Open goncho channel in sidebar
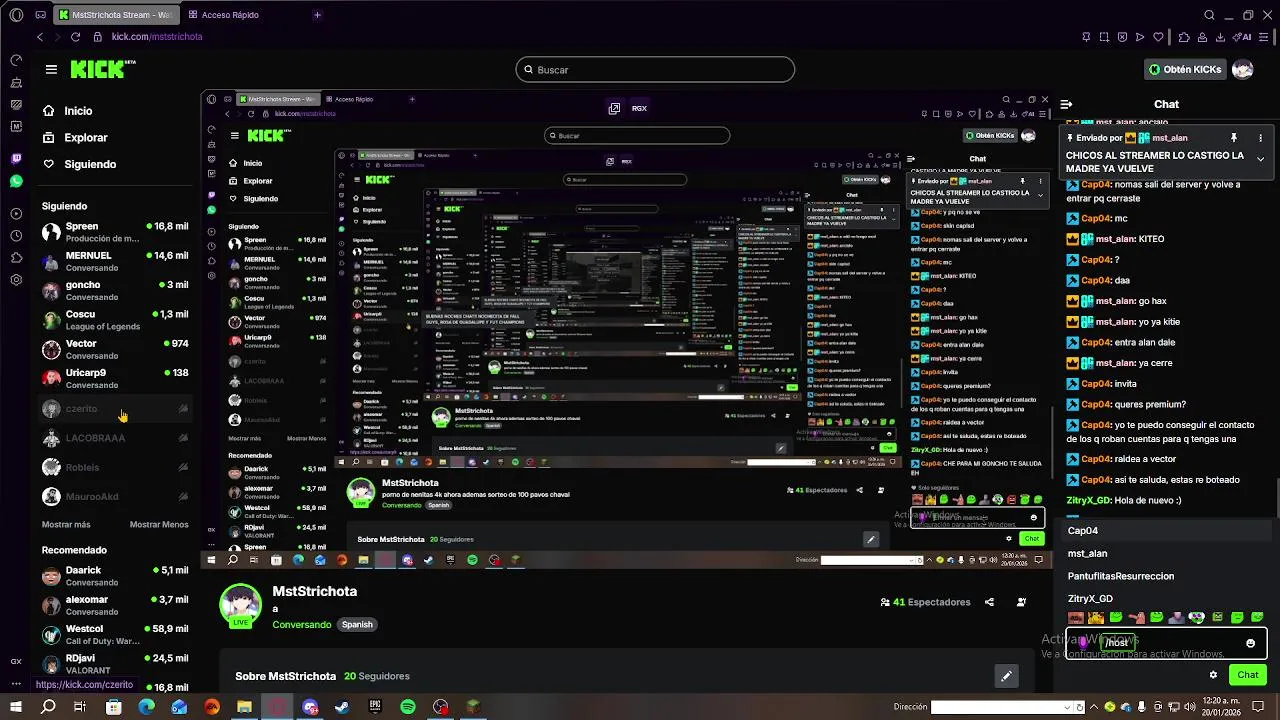1280x720 pixels. [x=115, y=291]
